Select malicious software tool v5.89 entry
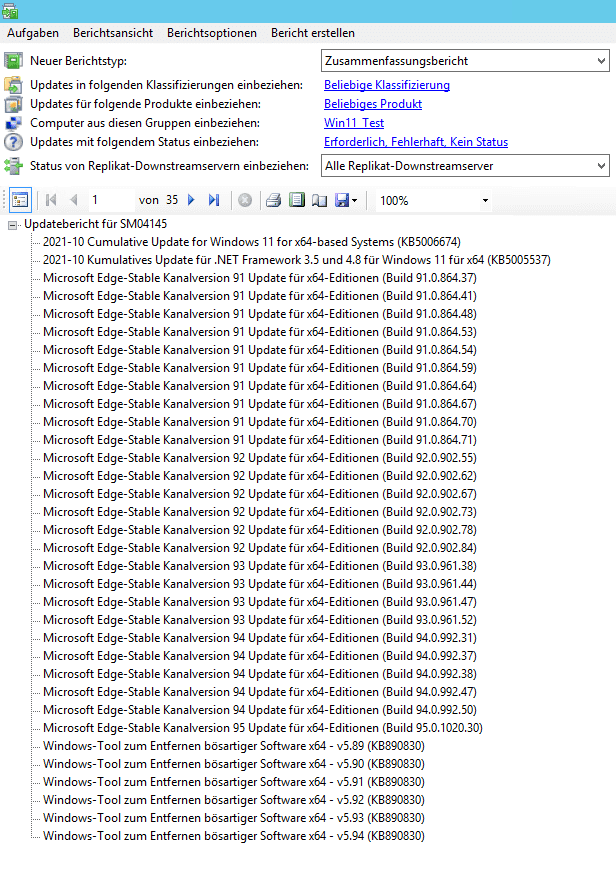 (x=234, y=746)
